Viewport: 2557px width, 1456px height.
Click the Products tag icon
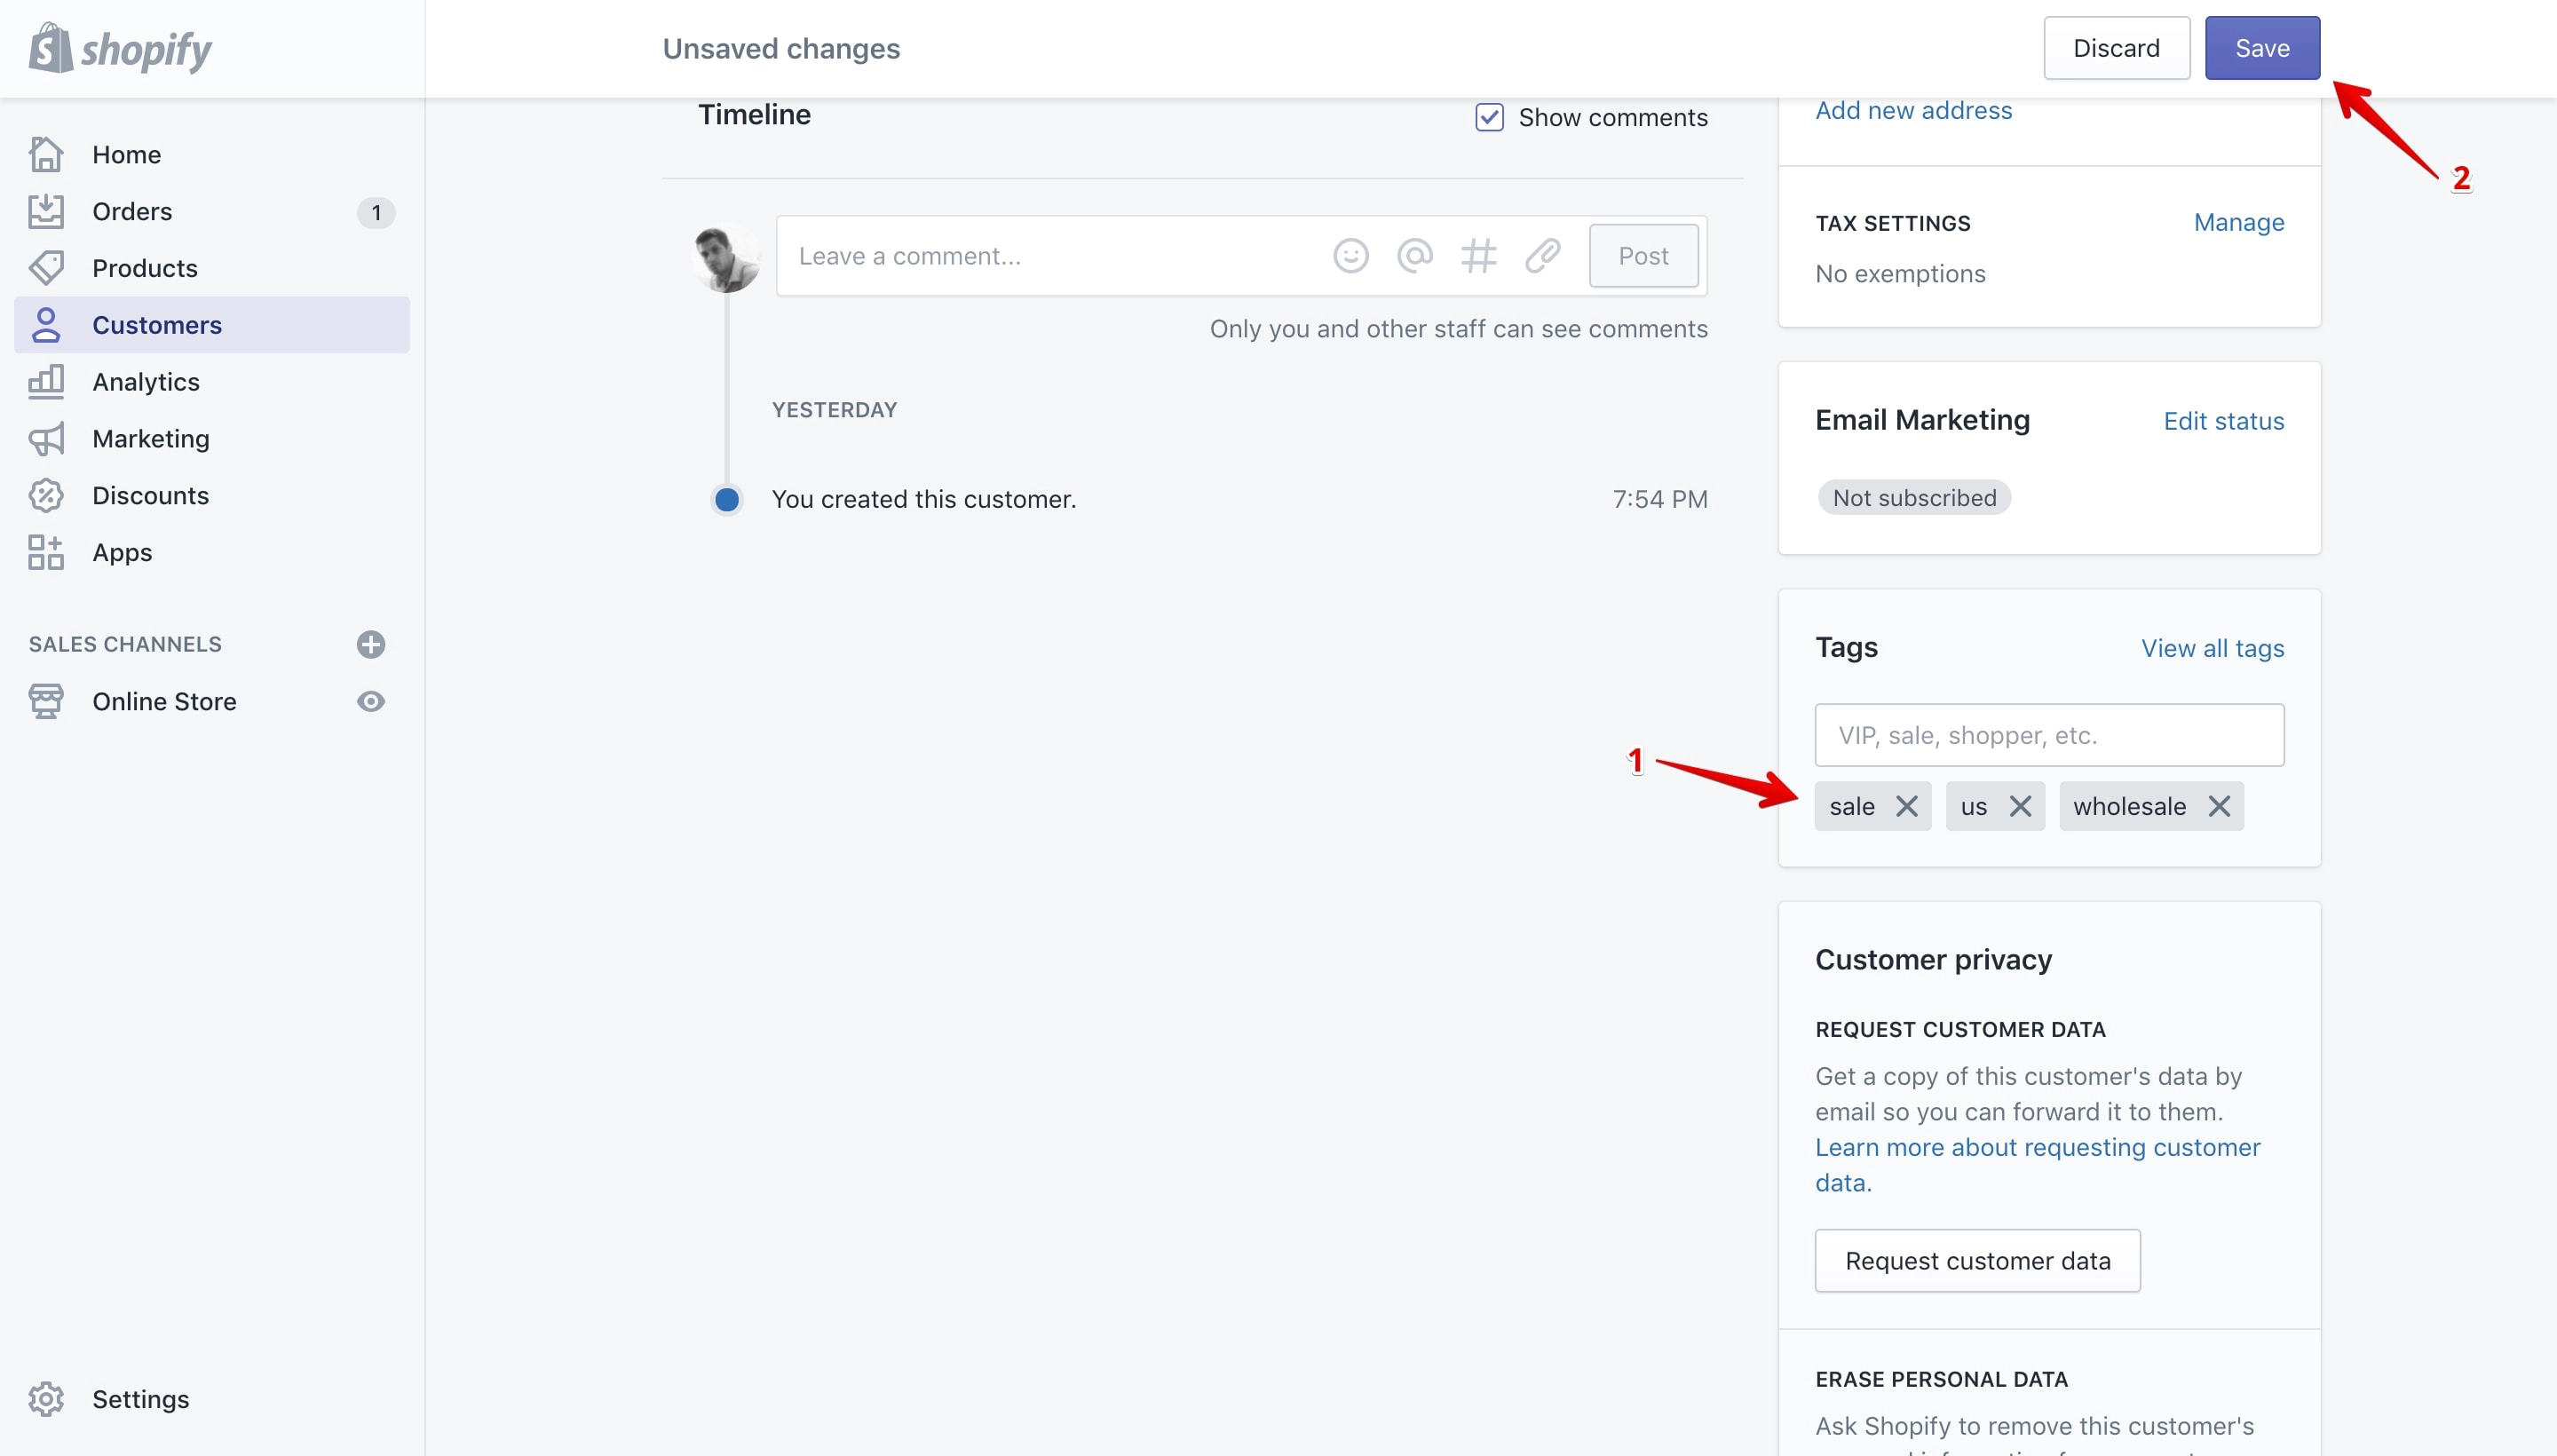coord(46,268)
